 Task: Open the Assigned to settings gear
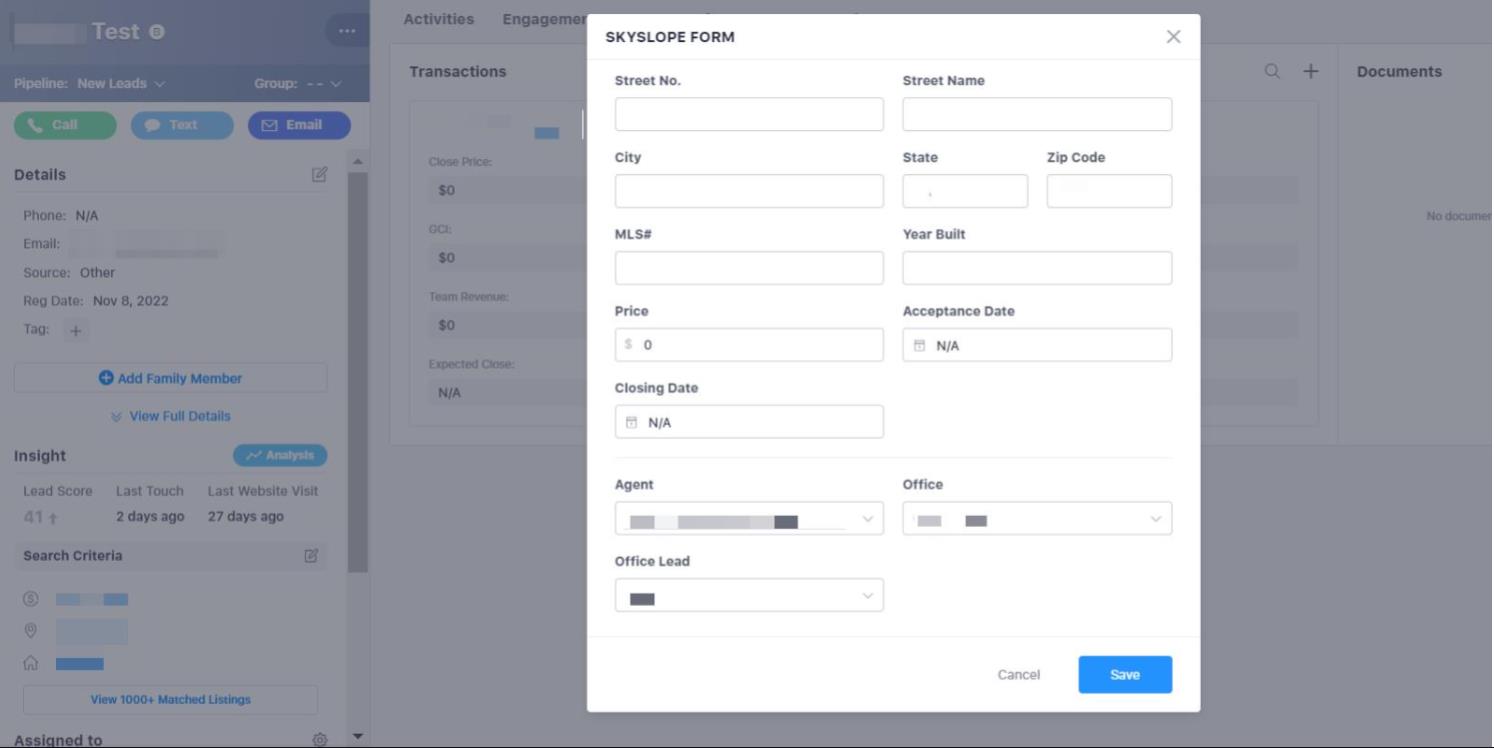[x=319, y=740]
